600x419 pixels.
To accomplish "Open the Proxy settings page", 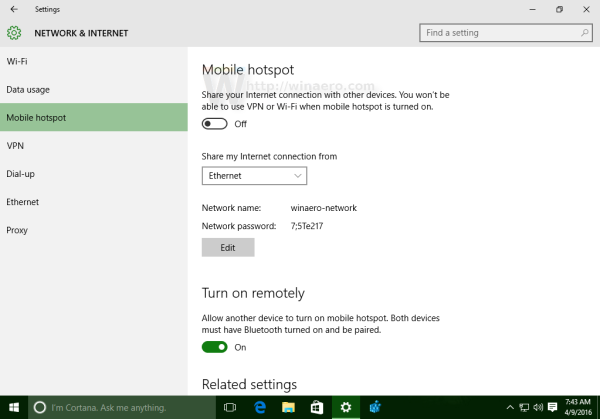I will (17, 230).
